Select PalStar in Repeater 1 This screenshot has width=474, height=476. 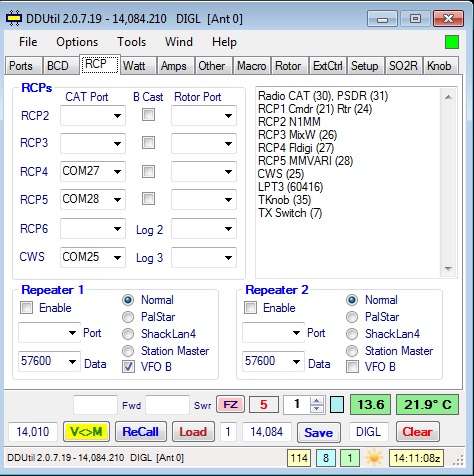[x=128, y=317]
